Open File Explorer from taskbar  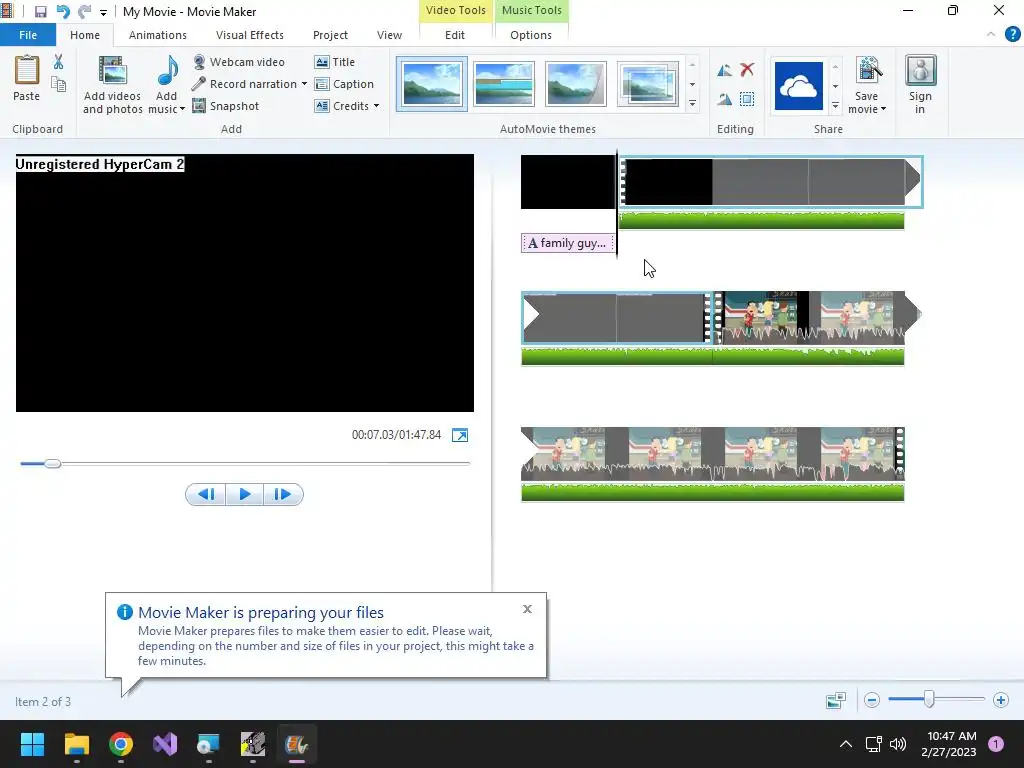(76, 744)
